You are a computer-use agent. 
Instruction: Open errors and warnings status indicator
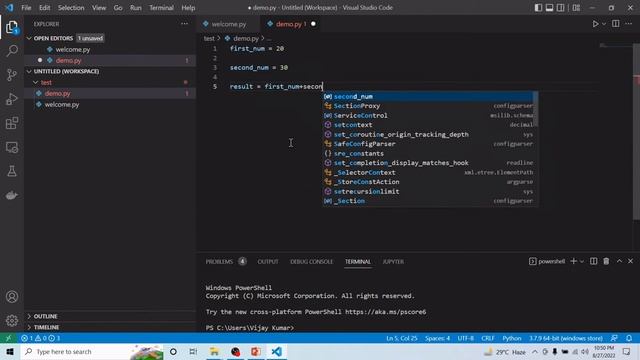pos(40,338)
